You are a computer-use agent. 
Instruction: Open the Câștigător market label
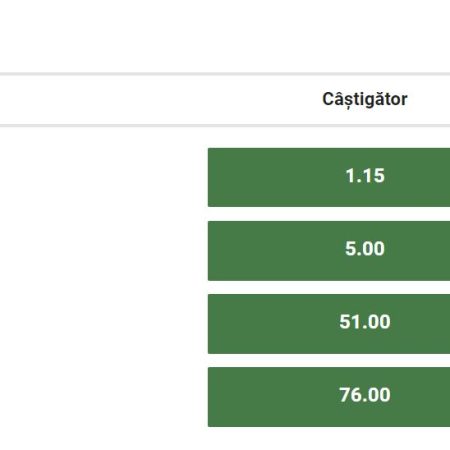[365, 99]
